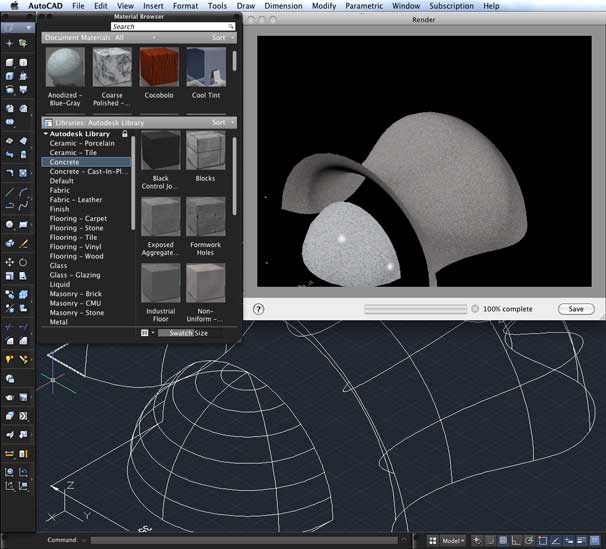Select the Extend tool icon
Viewport: 606px width, 549px height.
[23, 327]
